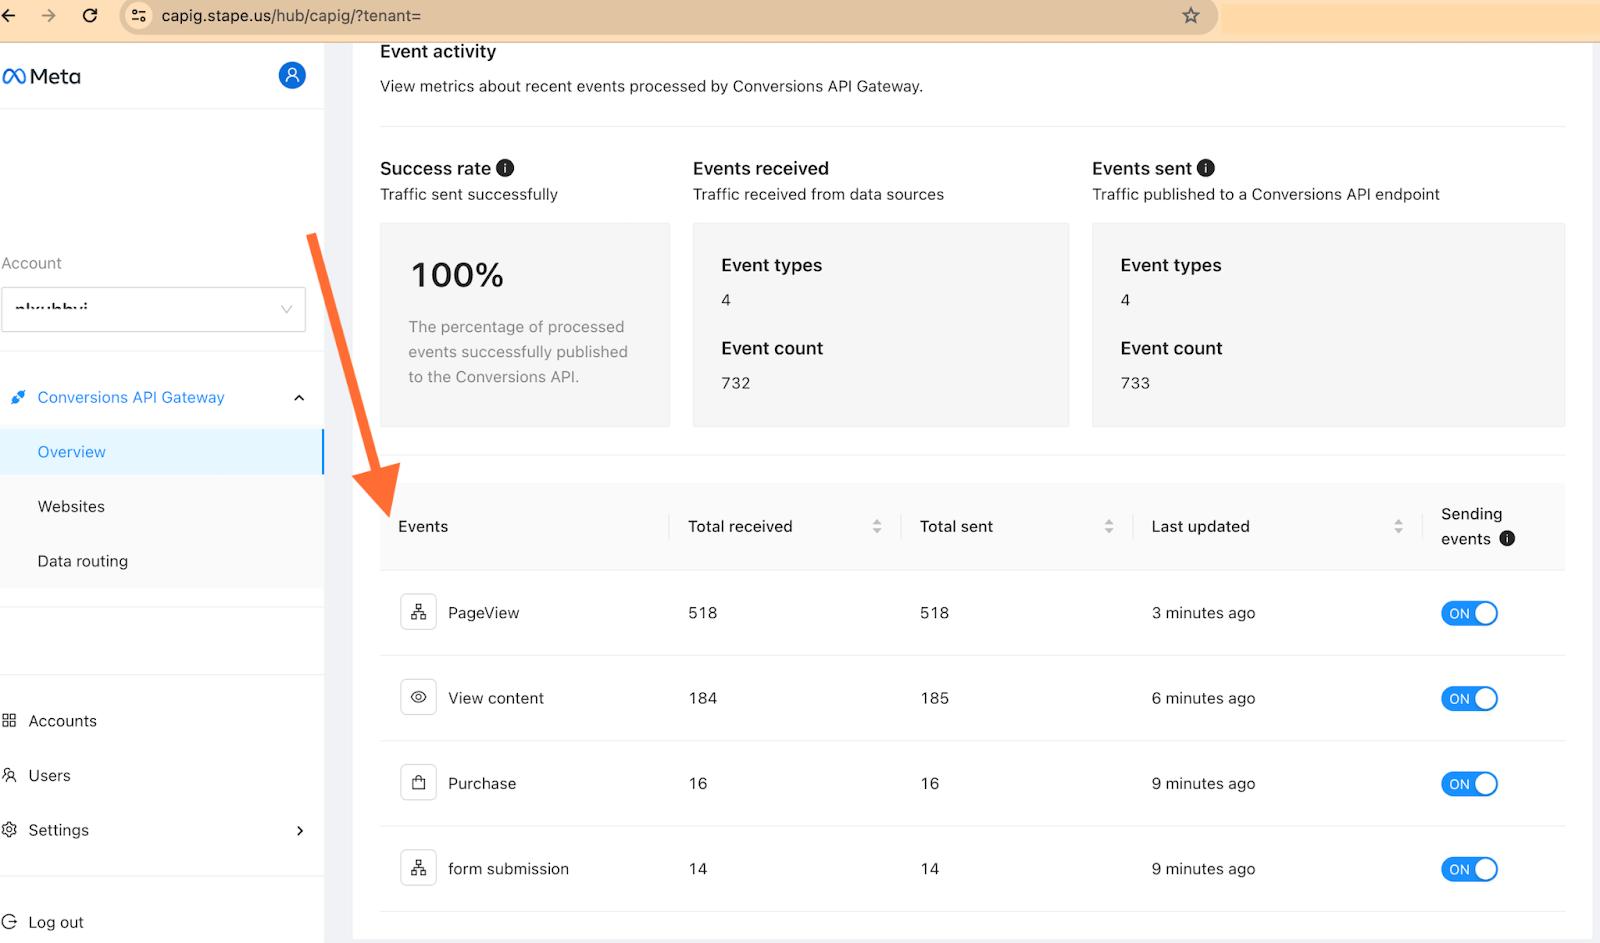Open Settings in sidebar
Screen dimensions: 1600x943
[58, 830]
